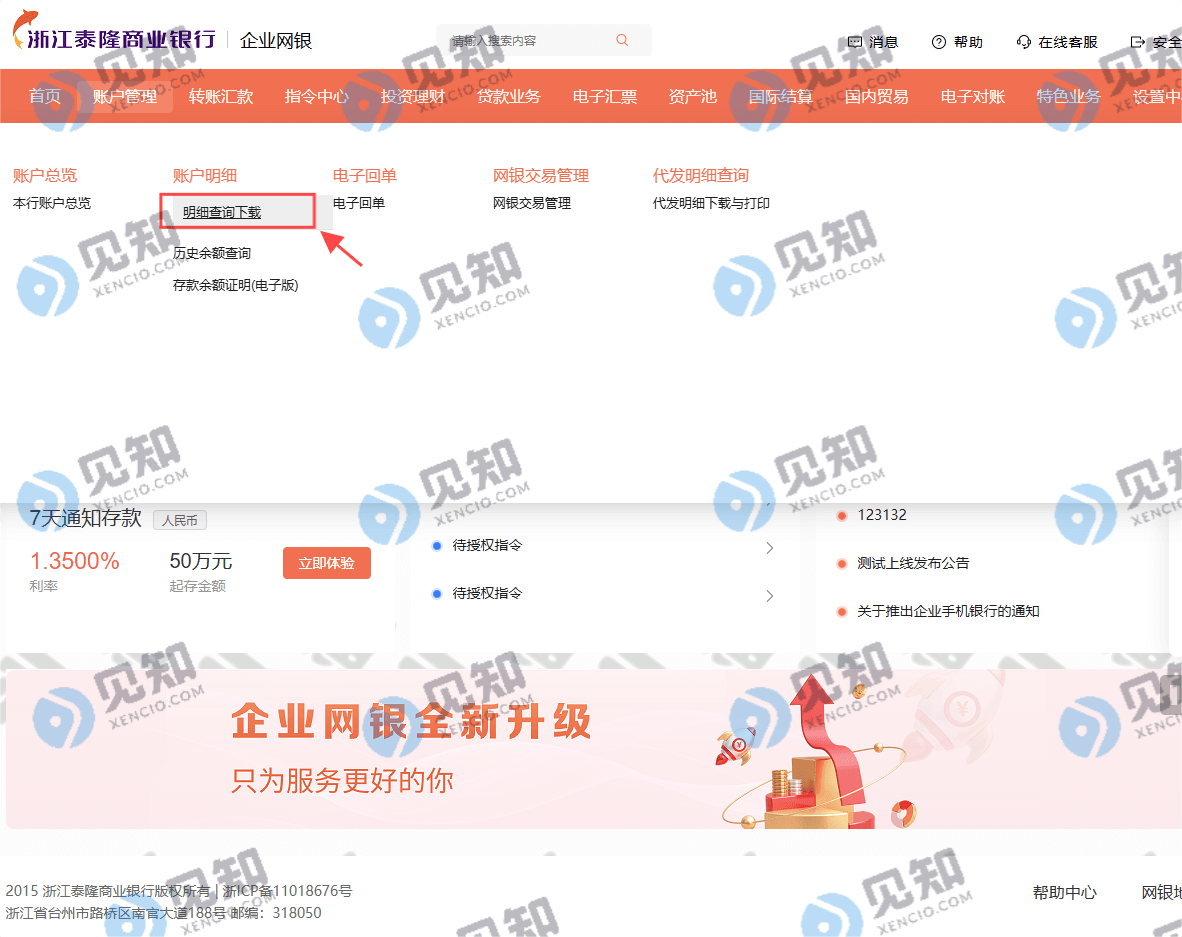
Task: Open 代发明细下载与打印 link
Action: coord(711,204)
